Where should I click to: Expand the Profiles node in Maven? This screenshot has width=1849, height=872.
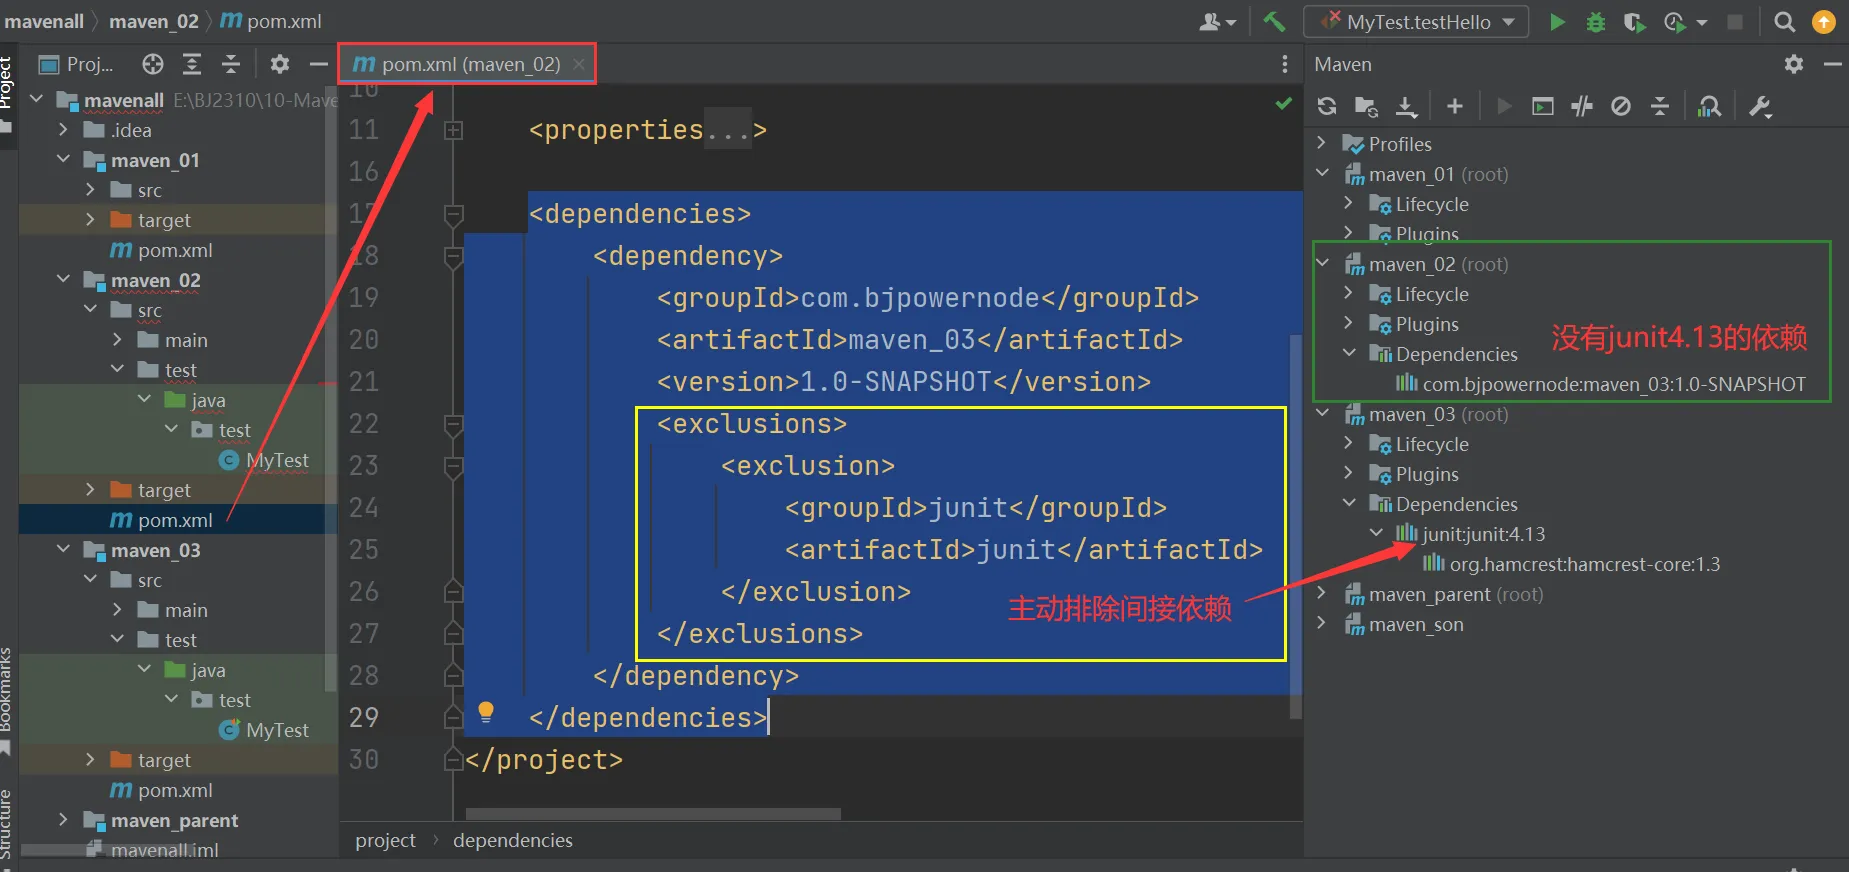[x=1321, y=143]
